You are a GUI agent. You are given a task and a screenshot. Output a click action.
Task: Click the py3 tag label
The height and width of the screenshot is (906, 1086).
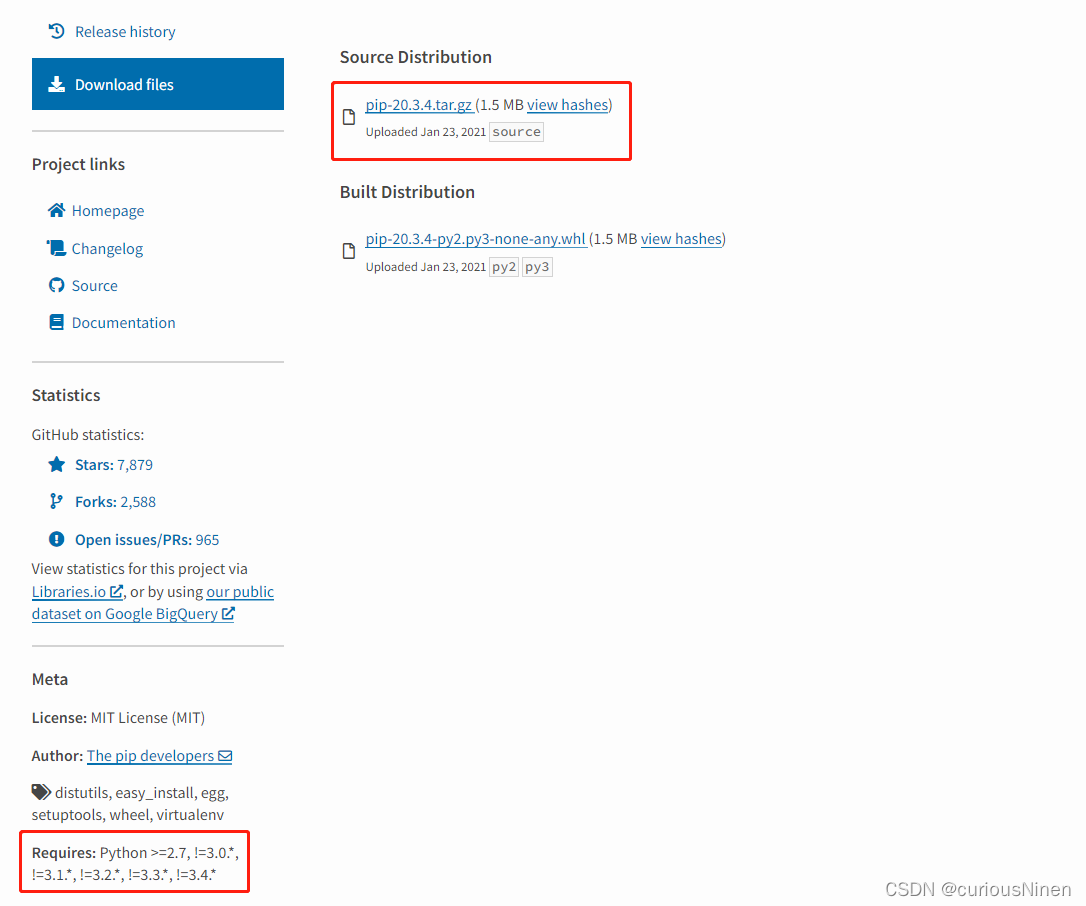(537, 267)
